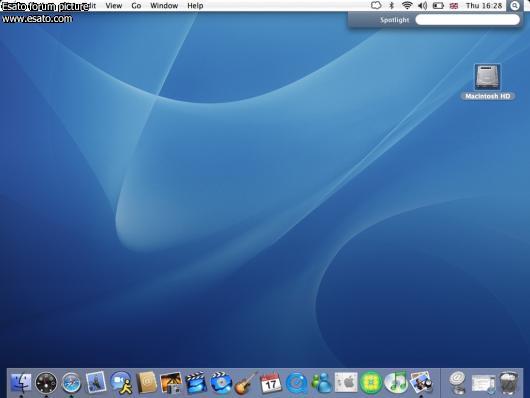Screen dimensions: 530x398
Task: Open the battery status menu
Action: tap(438, 5)
